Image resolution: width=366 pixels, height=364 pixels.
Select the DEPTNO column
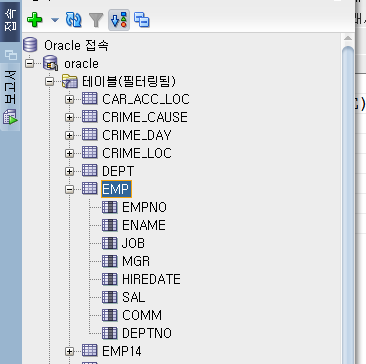coord(147,333)
